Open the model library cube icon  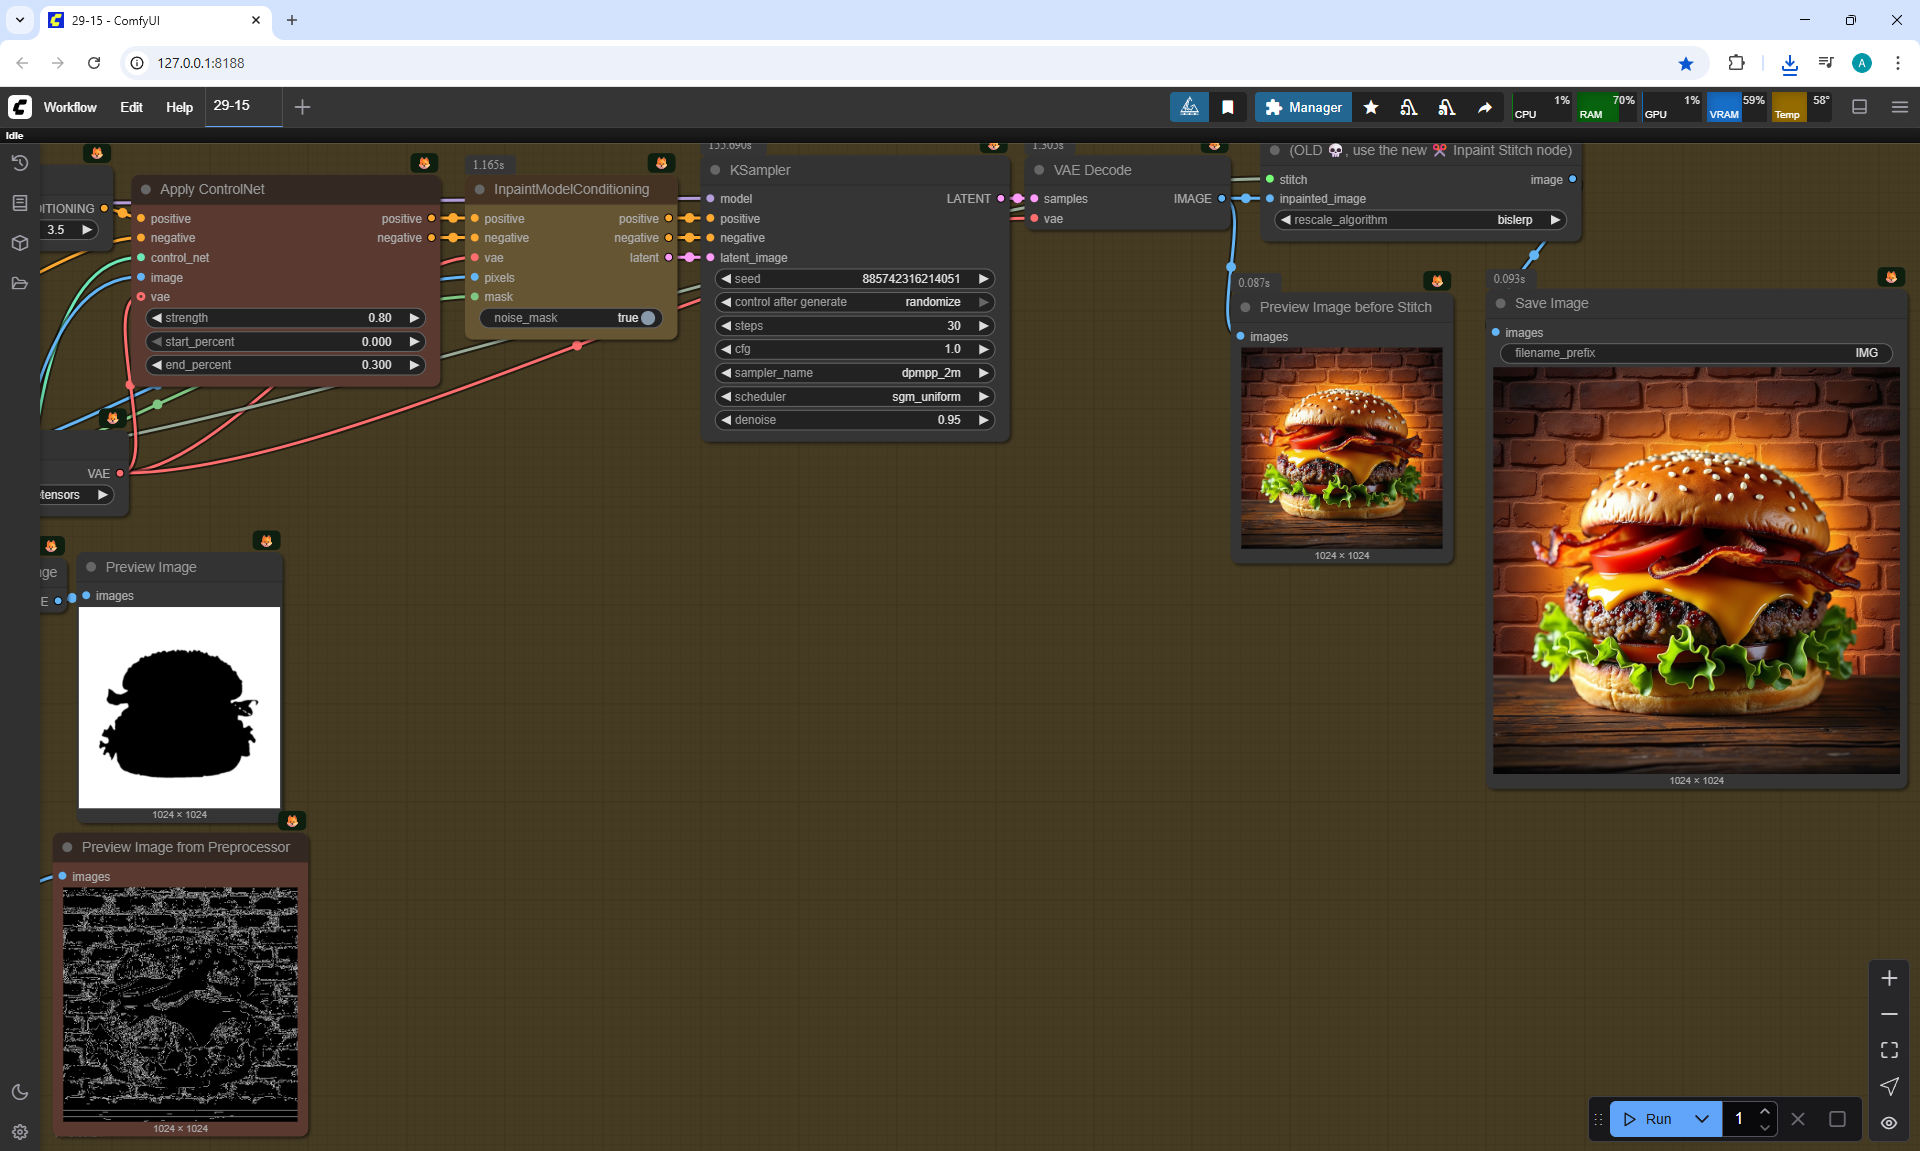19,243
